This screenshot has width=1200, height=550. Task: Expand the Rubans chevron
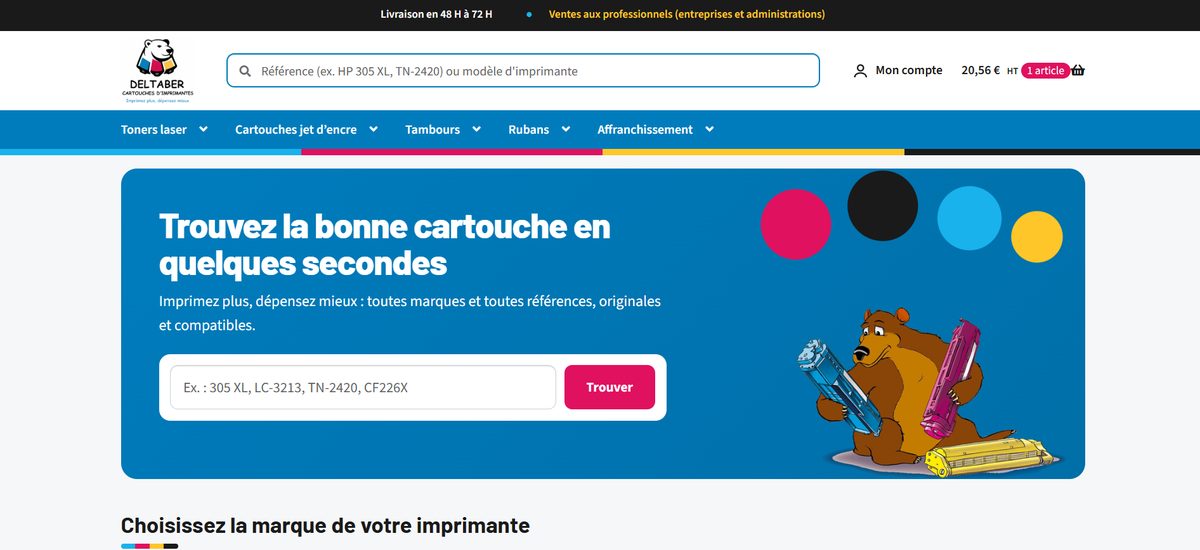[x=565, y=129]
